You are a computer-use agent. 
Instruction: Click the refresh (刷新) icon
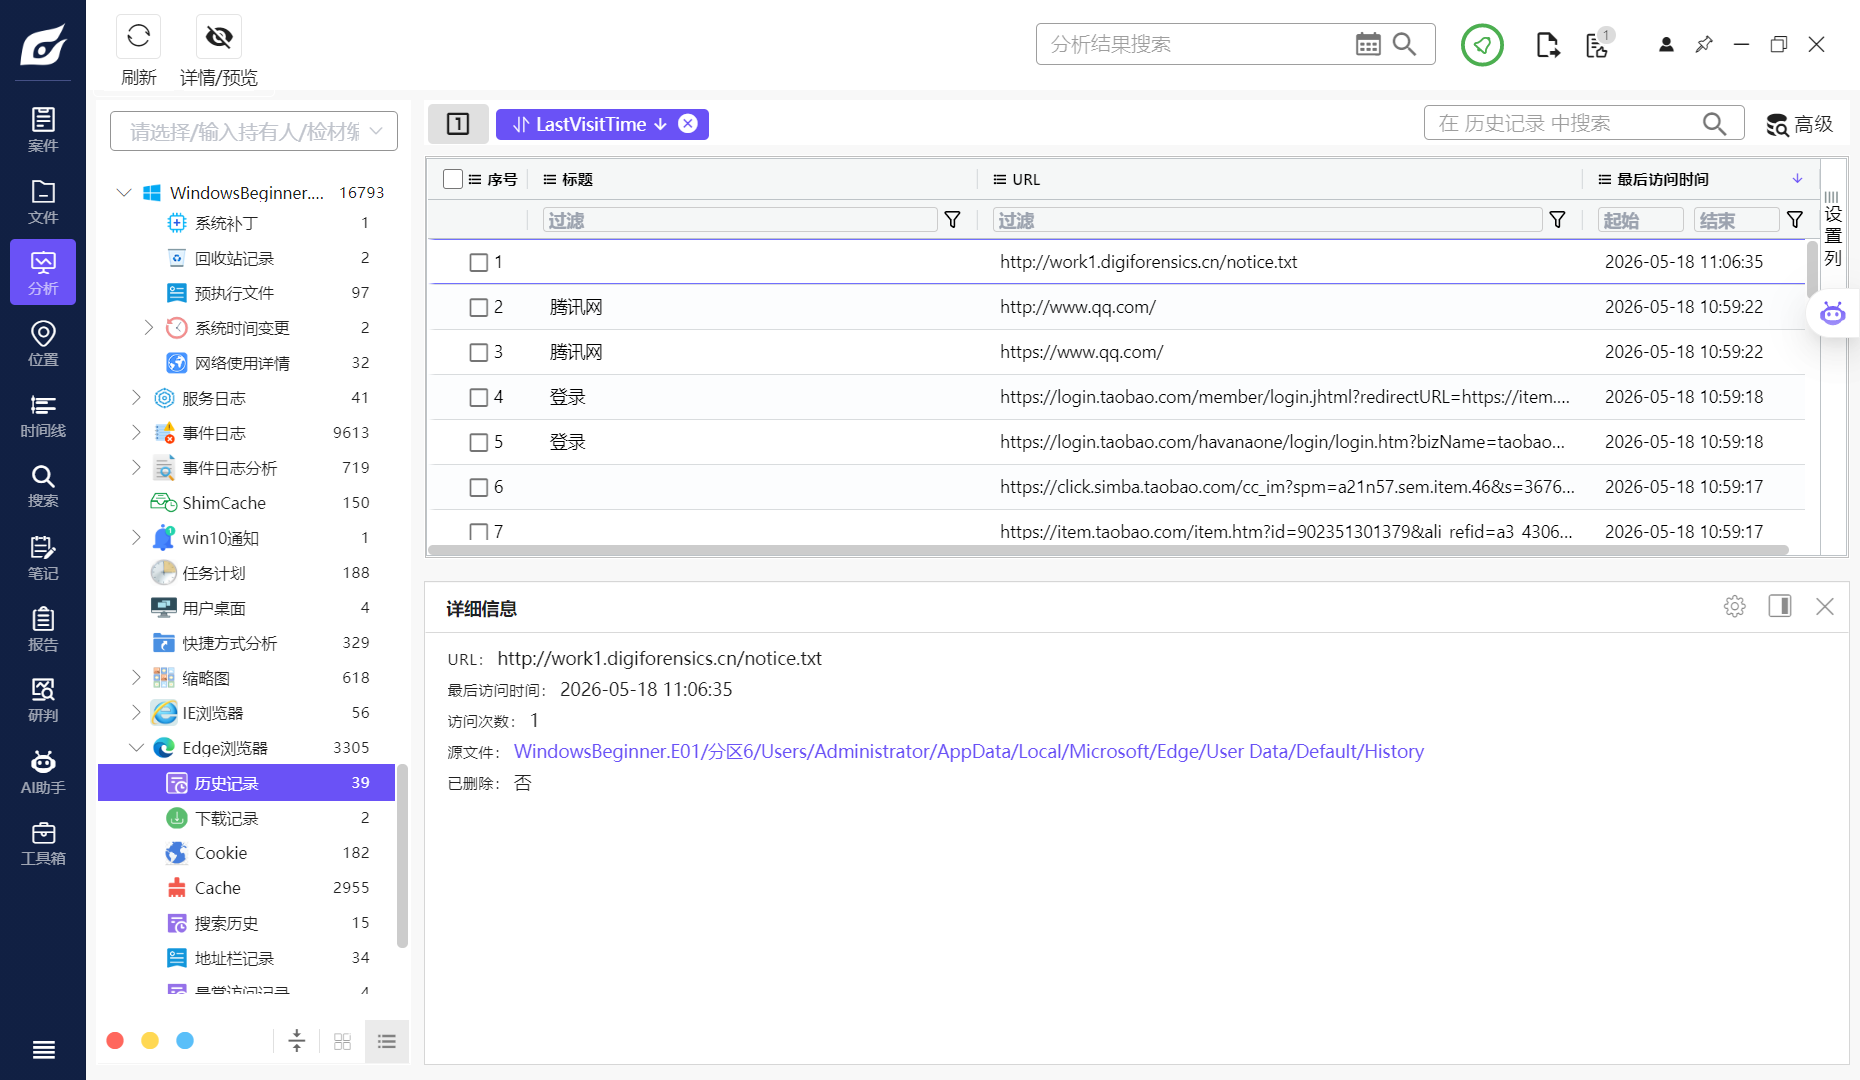(139, 37)
